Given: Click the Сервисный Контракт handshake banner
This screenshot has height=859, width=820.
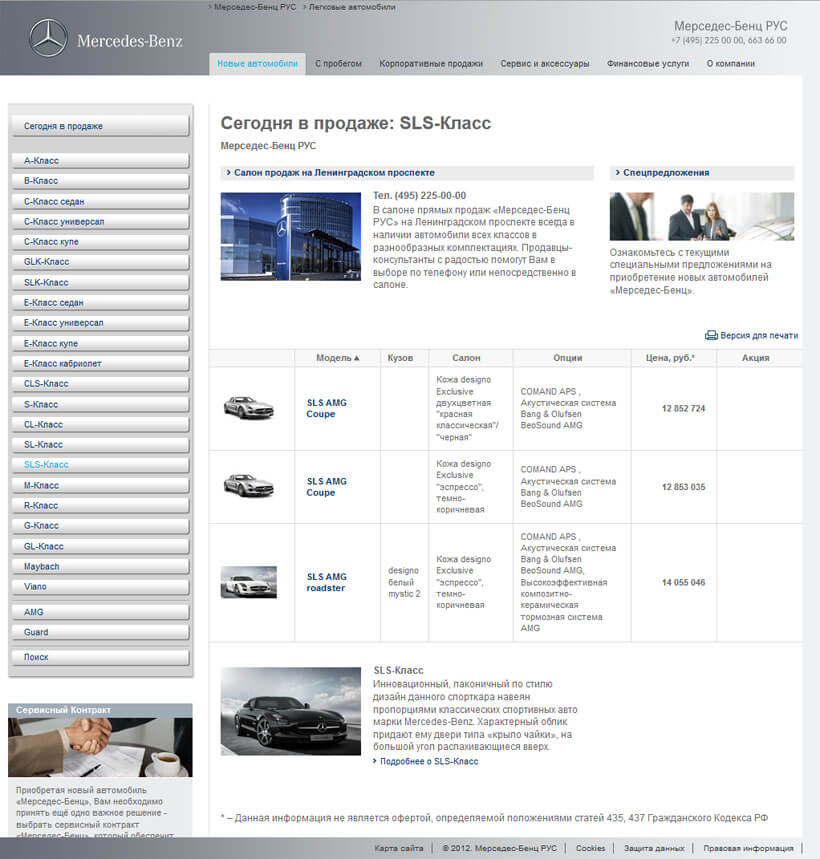Looking at the screenshot, I should 100,741.
